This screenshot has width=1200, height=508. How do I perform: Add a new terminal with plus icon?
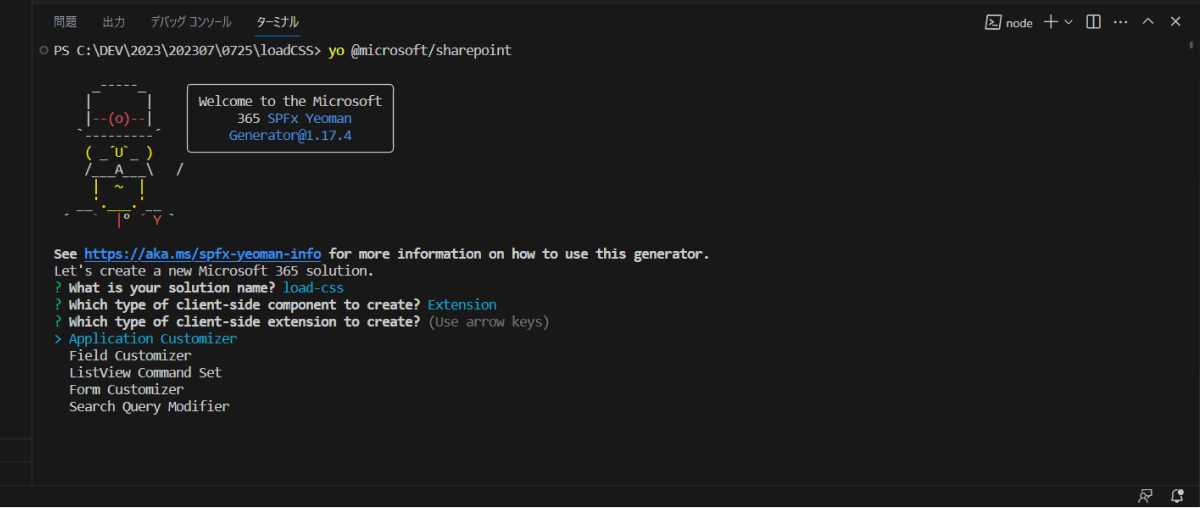pos(1050,22)
